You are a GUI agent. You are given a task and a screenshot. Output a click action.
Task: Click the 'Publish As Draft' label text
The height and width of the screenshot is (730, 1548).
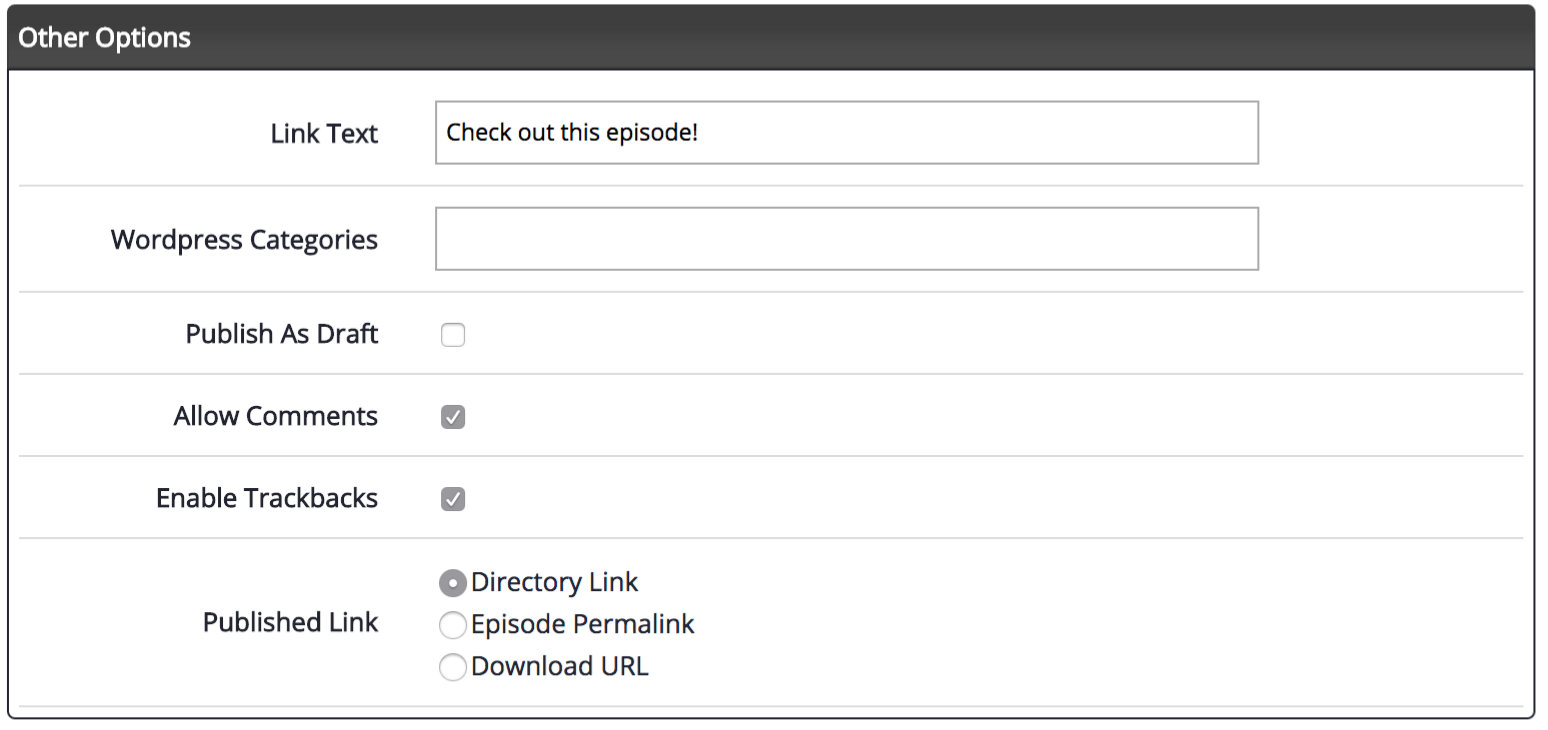pos(282,334)
